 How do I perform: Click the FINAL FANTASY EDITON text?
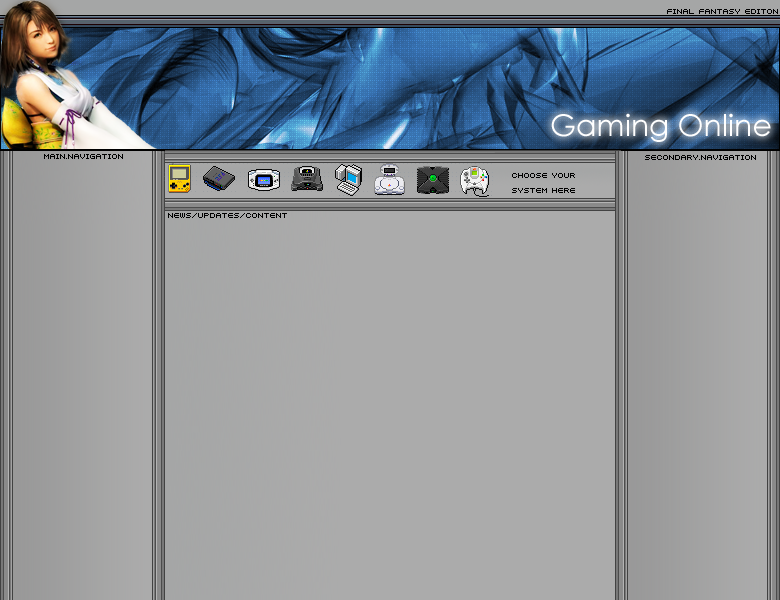(722, 11)
